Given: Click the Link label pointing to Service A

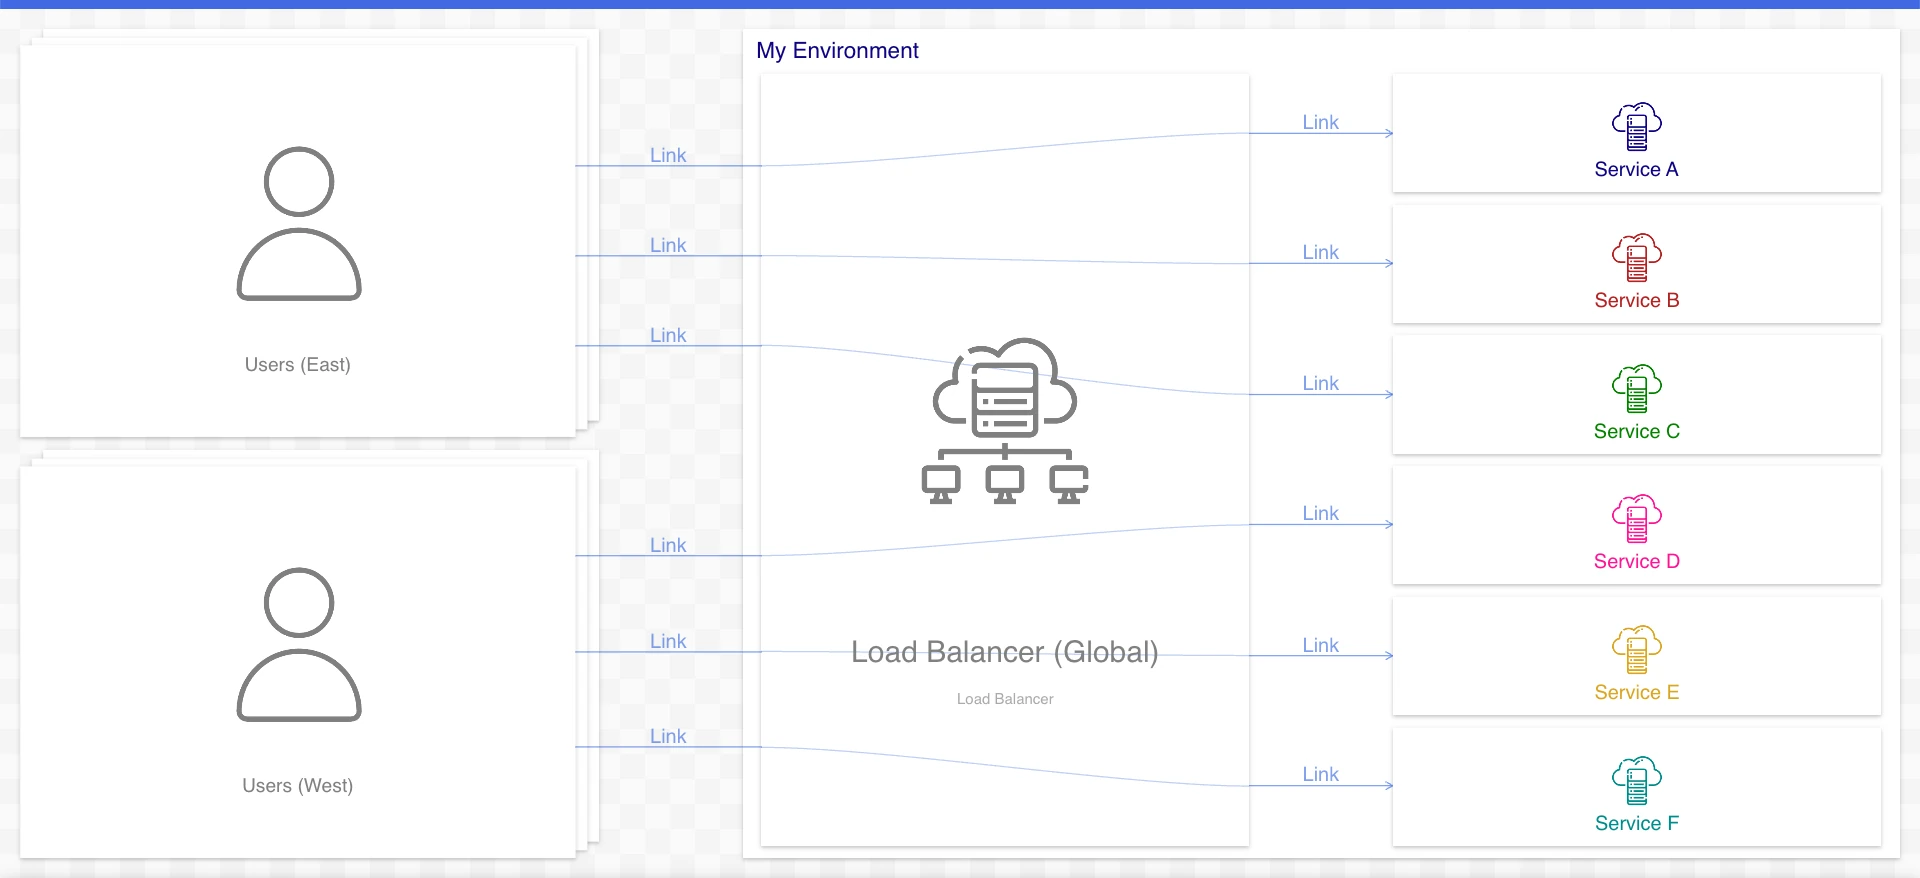Looking at the screenshot, I should 1320,122.
